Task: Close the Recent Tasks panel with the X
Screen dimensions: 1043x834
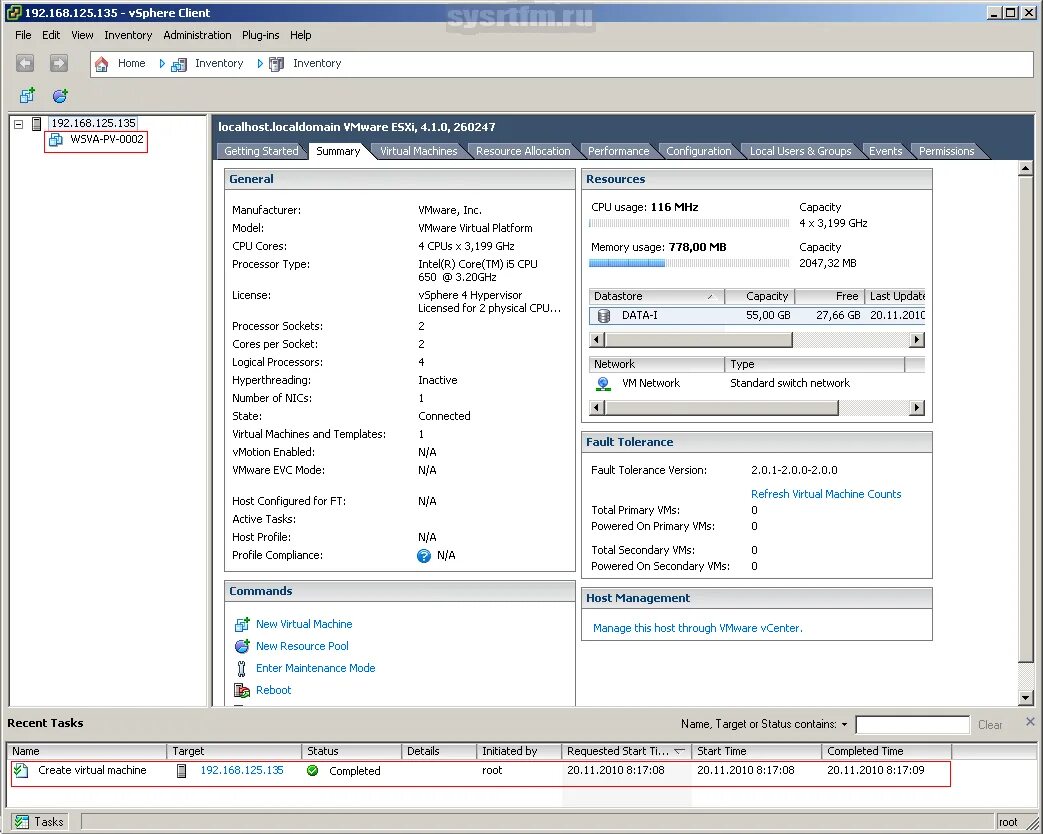Action: pyautogui.click(x=1030, y=722)
